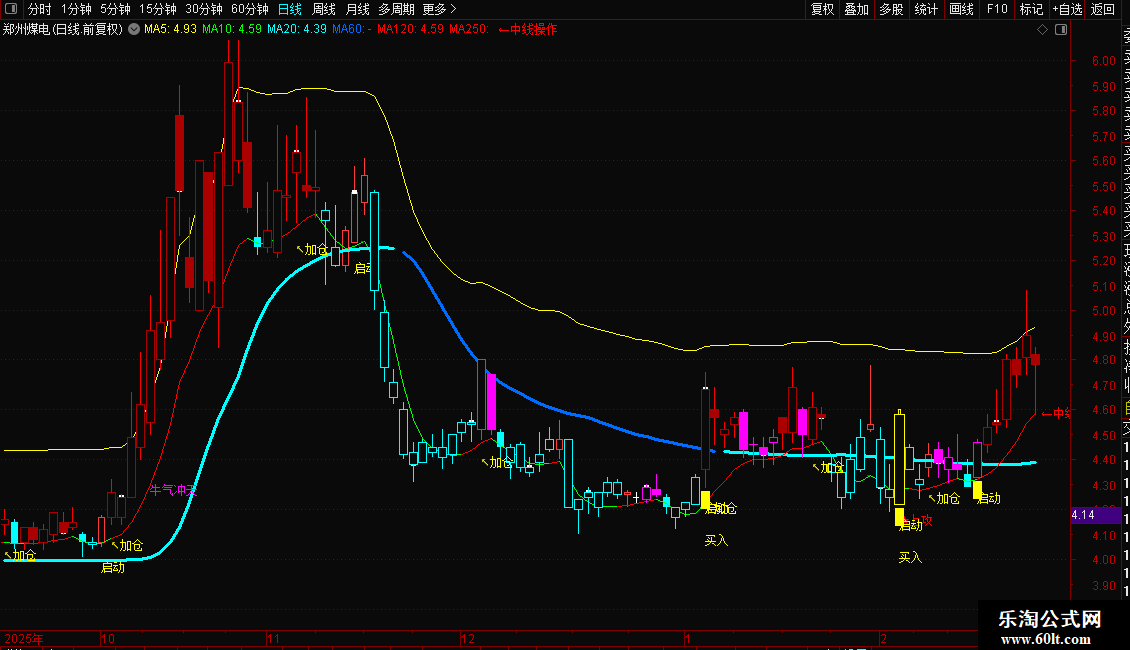1130x650 pixels.
Task: Select the 5分钟 period
Action: coord(115,9)
